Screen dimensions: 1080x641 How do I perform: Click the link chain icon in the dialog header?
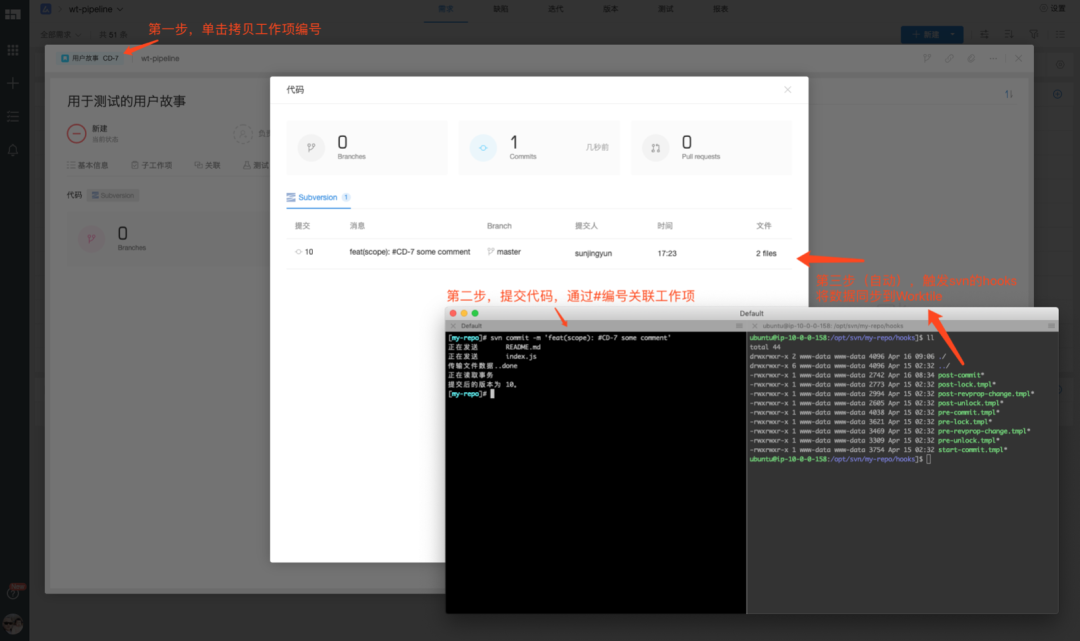[948, 58]
